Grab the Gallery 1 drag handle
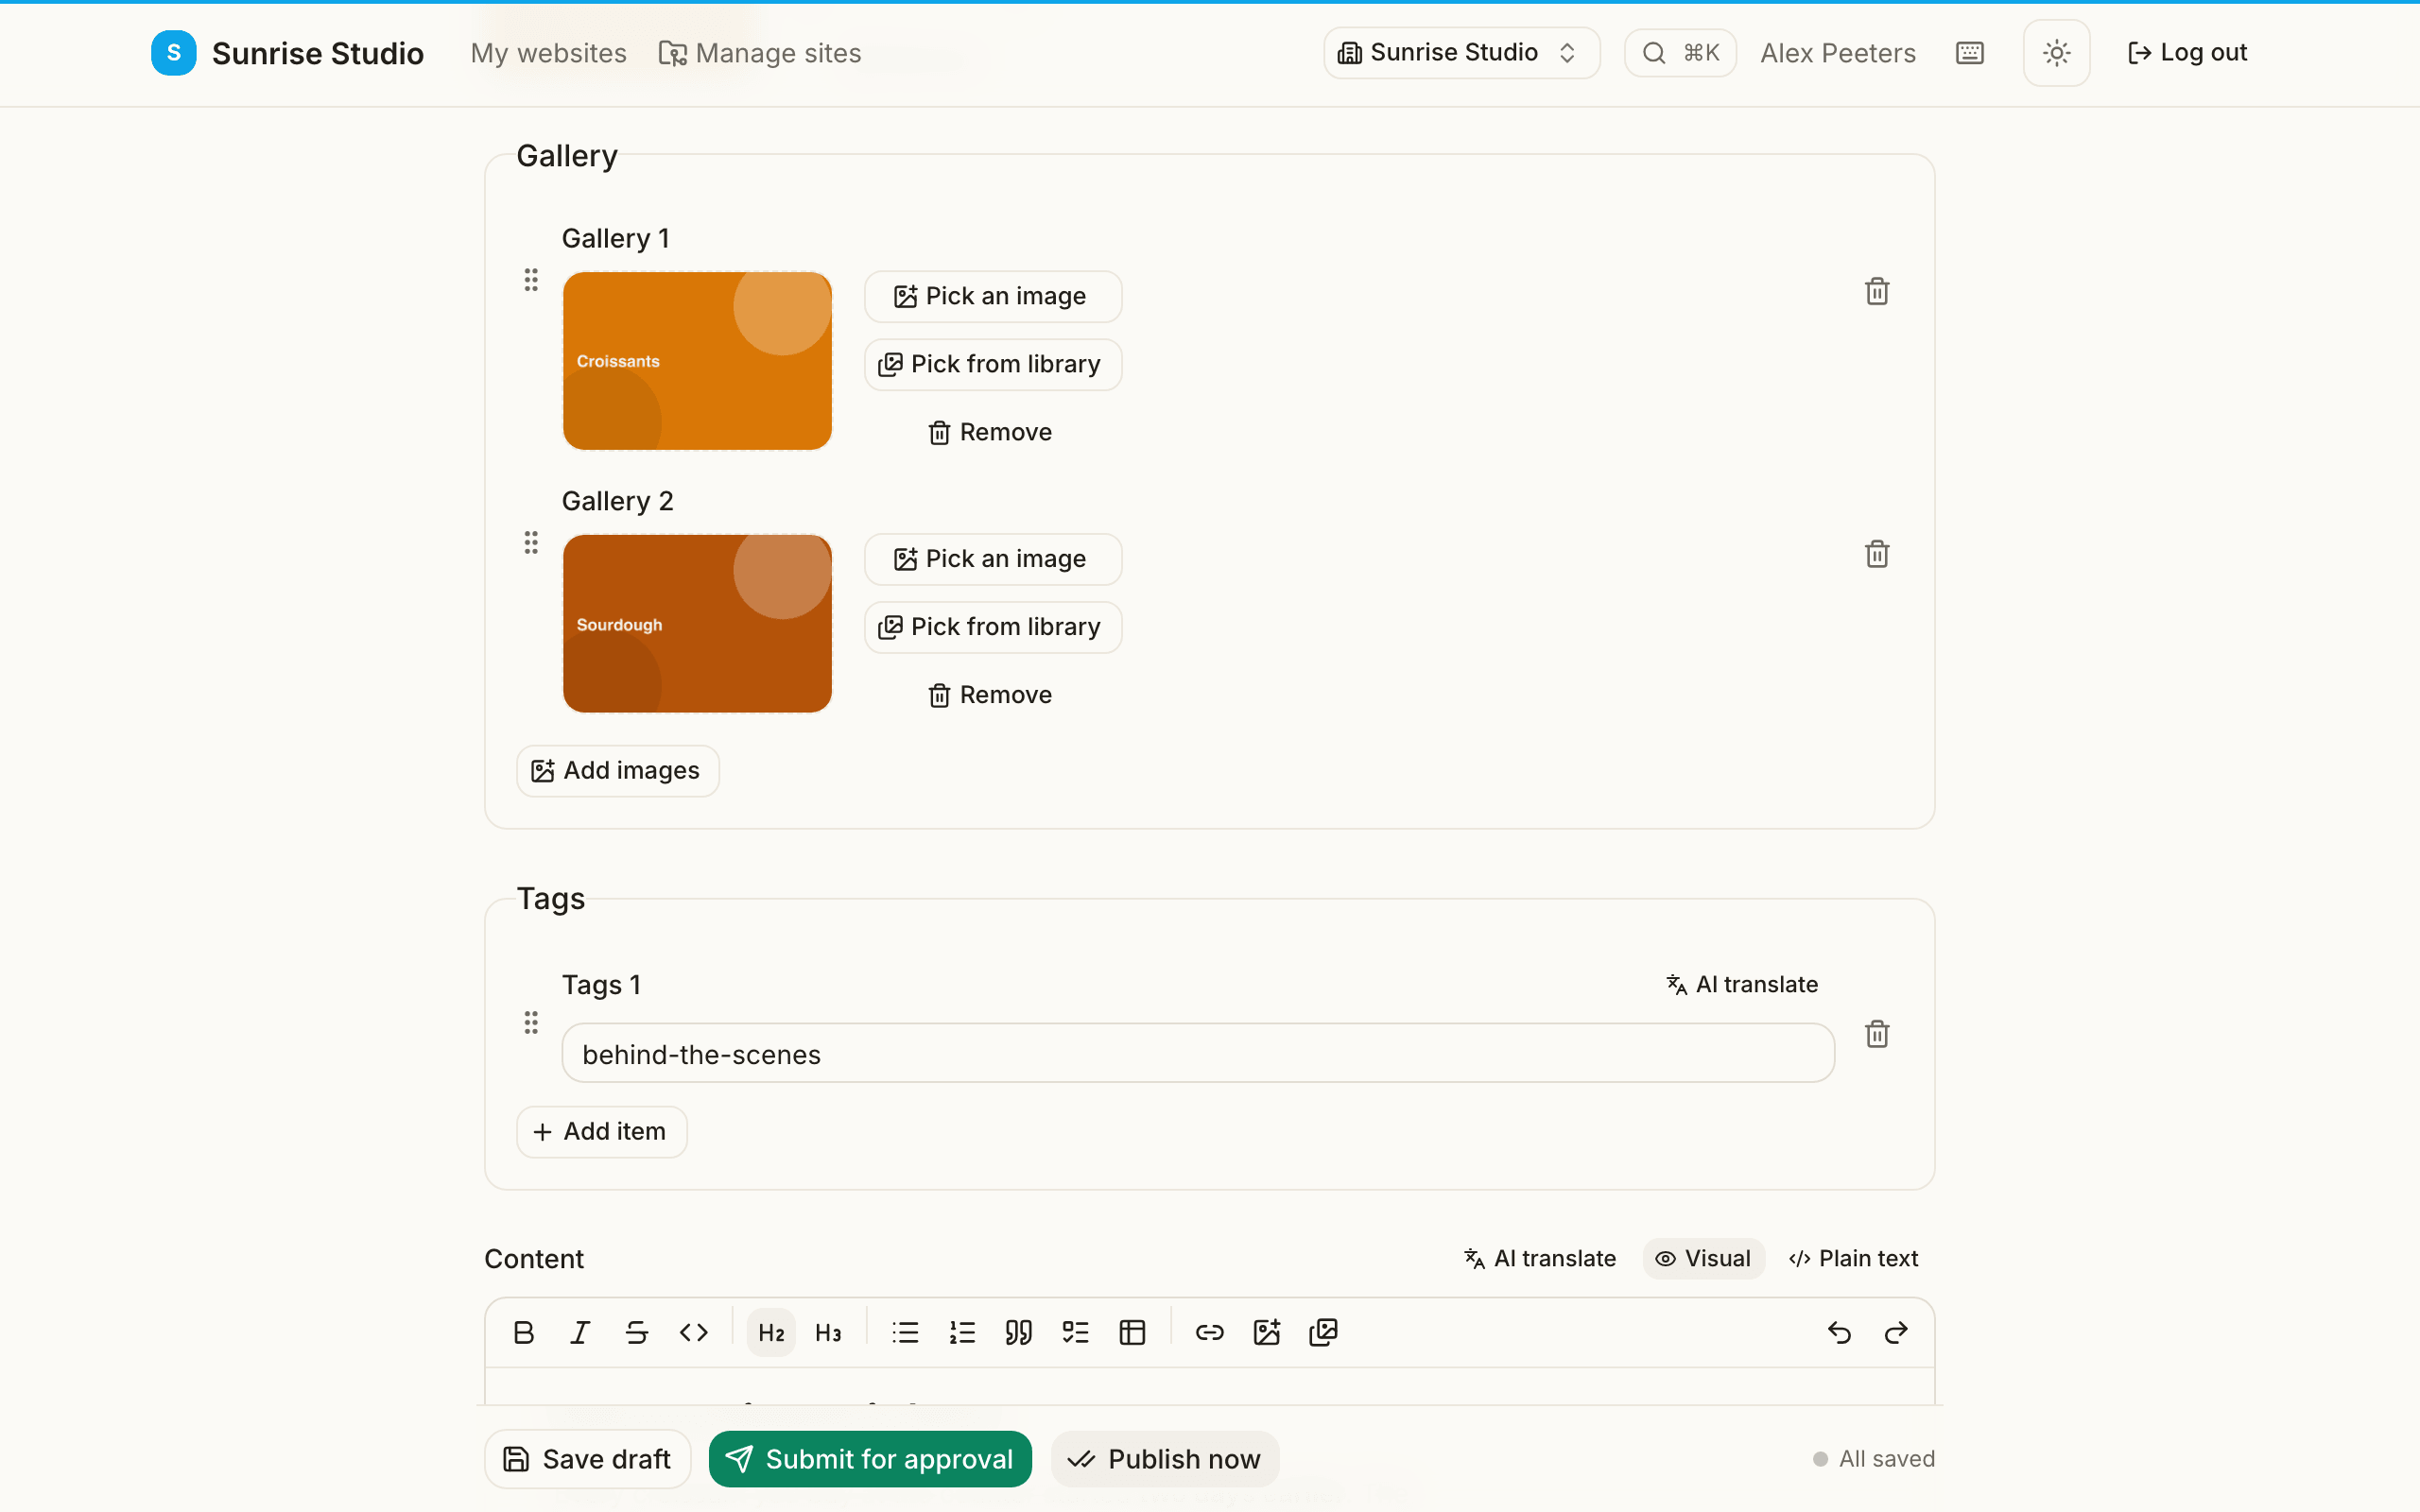The image size is (2420, 1512). coord(531,280)
